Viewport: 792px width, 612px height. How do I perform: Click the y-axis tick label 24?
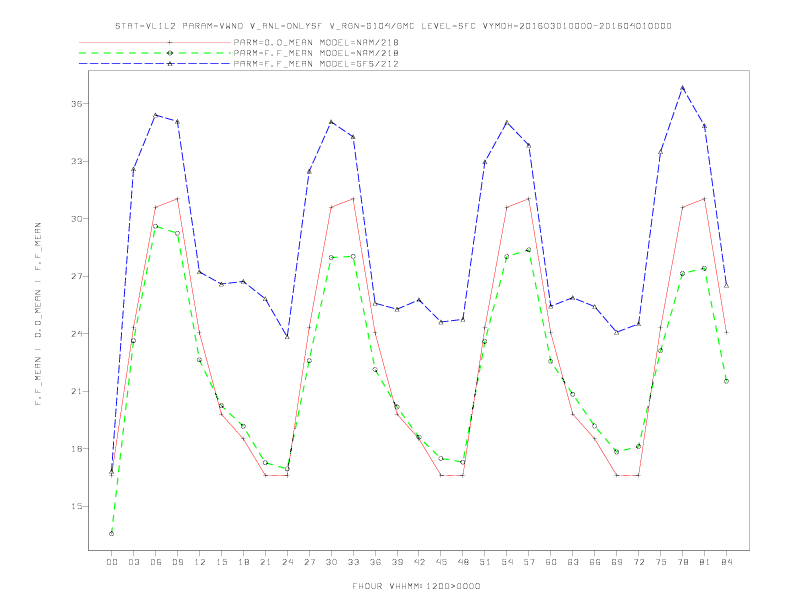tap(76, 334)
